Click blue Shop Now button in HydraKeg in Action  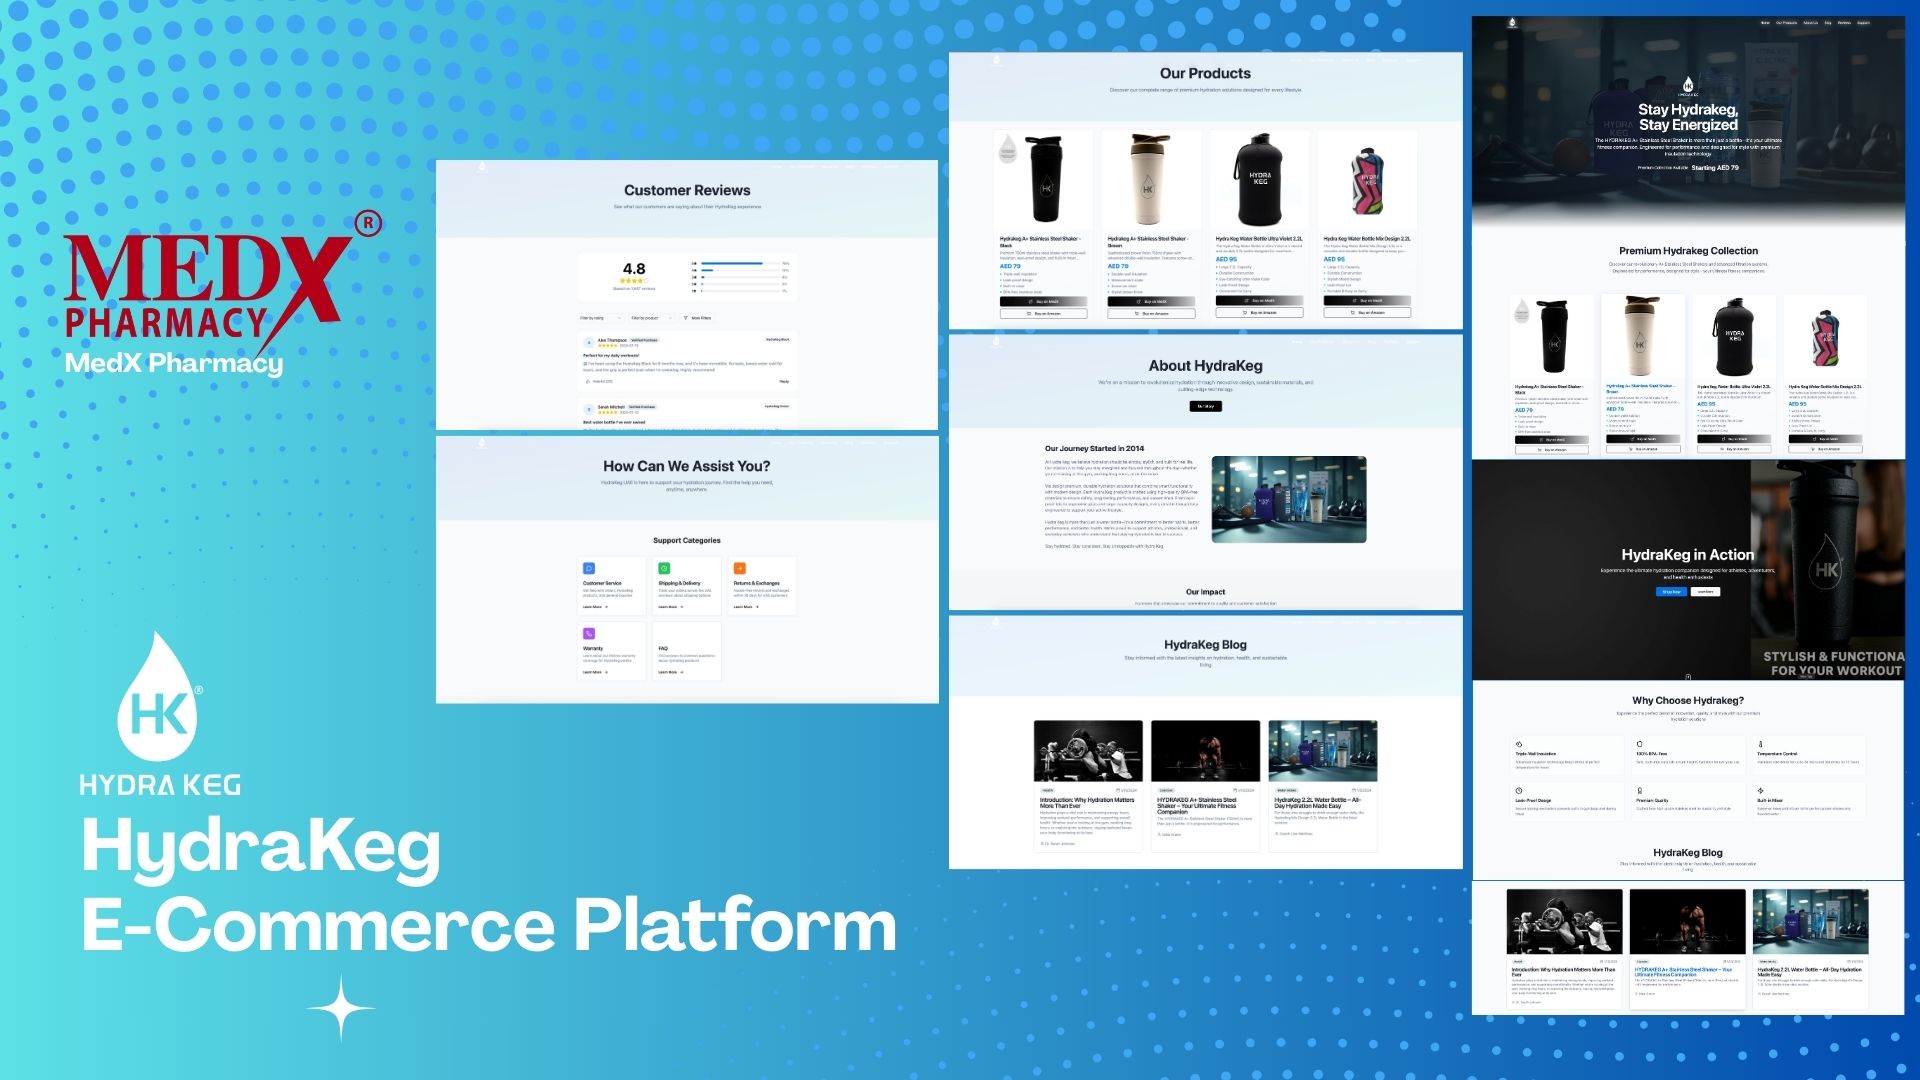coord(1671,591)
